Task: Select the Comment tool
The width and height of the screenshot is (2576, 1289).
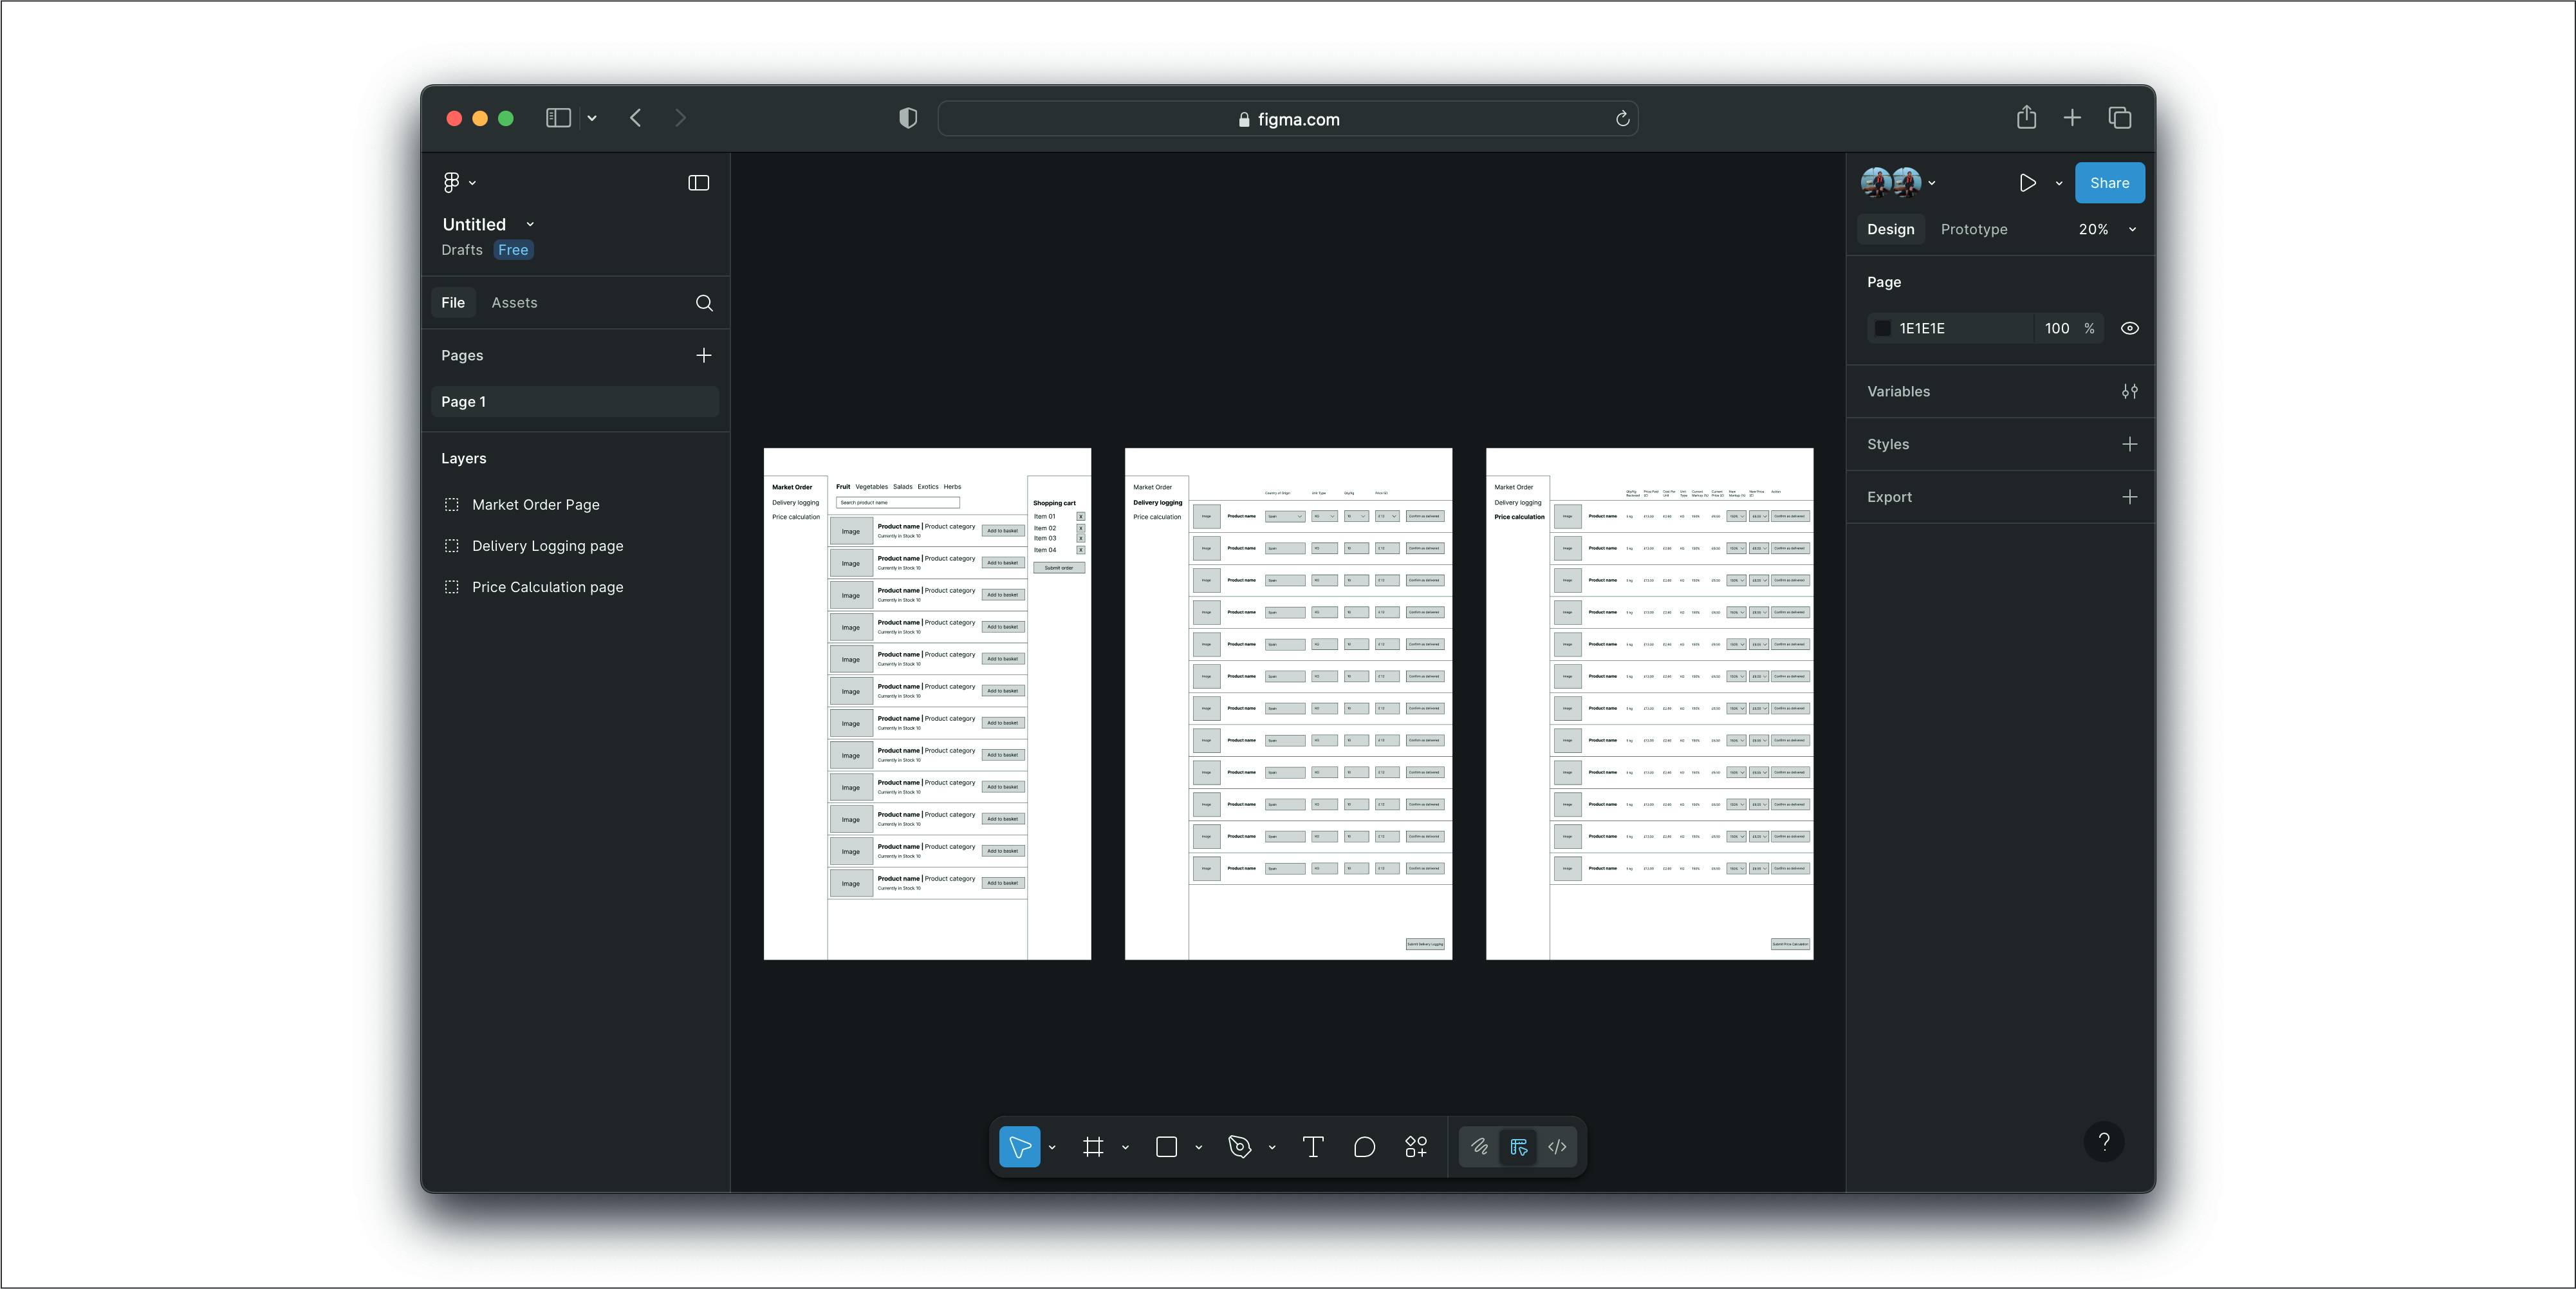Action: tap(1364, 1147)
